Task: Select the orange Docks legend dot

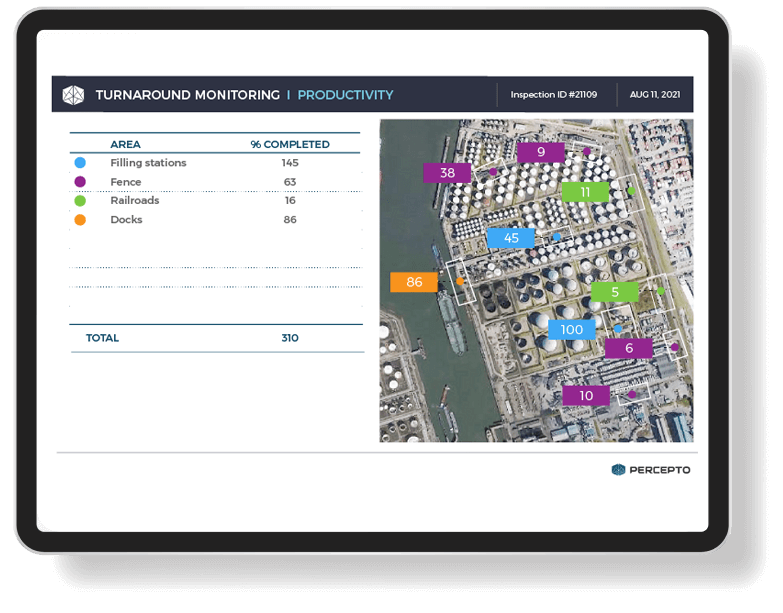Action: (80, 220)
